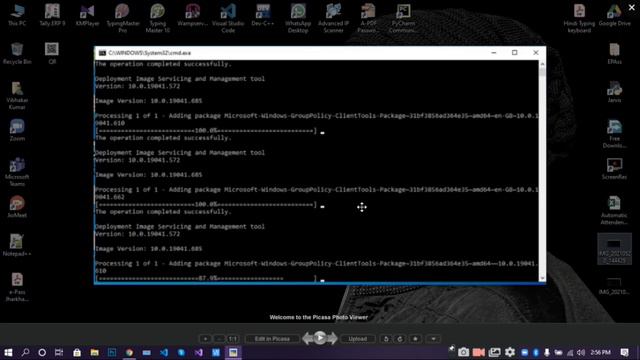
Task: Open Cortana from the taskbar circle
Action: click(42, 352)
